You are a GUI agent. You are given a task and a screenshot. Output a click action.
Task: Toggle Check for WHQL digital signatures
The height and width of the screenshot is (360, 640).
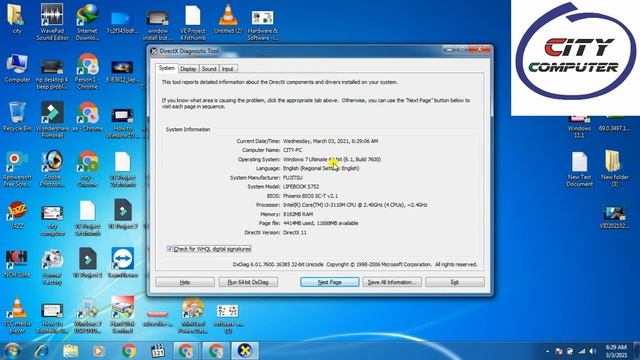tap(209, 249)
